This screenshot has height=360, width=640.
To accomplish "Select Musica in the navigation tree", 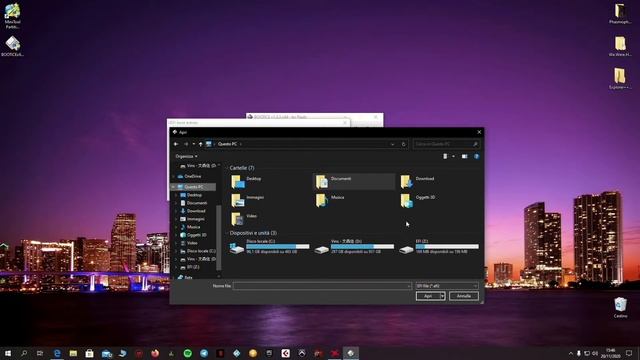I will 193,227.
